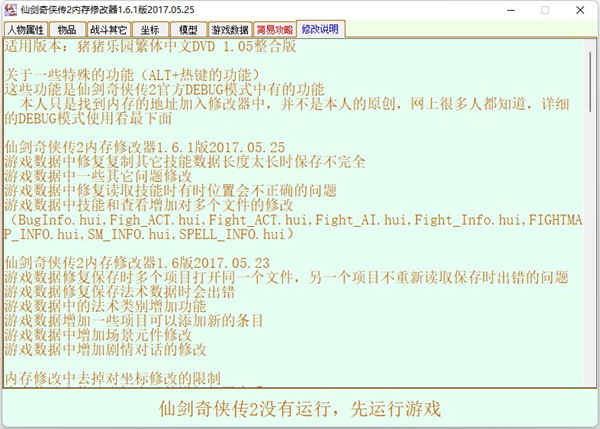Screen dimensions: 600x429
Task: Select the 战斗其它 tab
Action: [109, 29]
